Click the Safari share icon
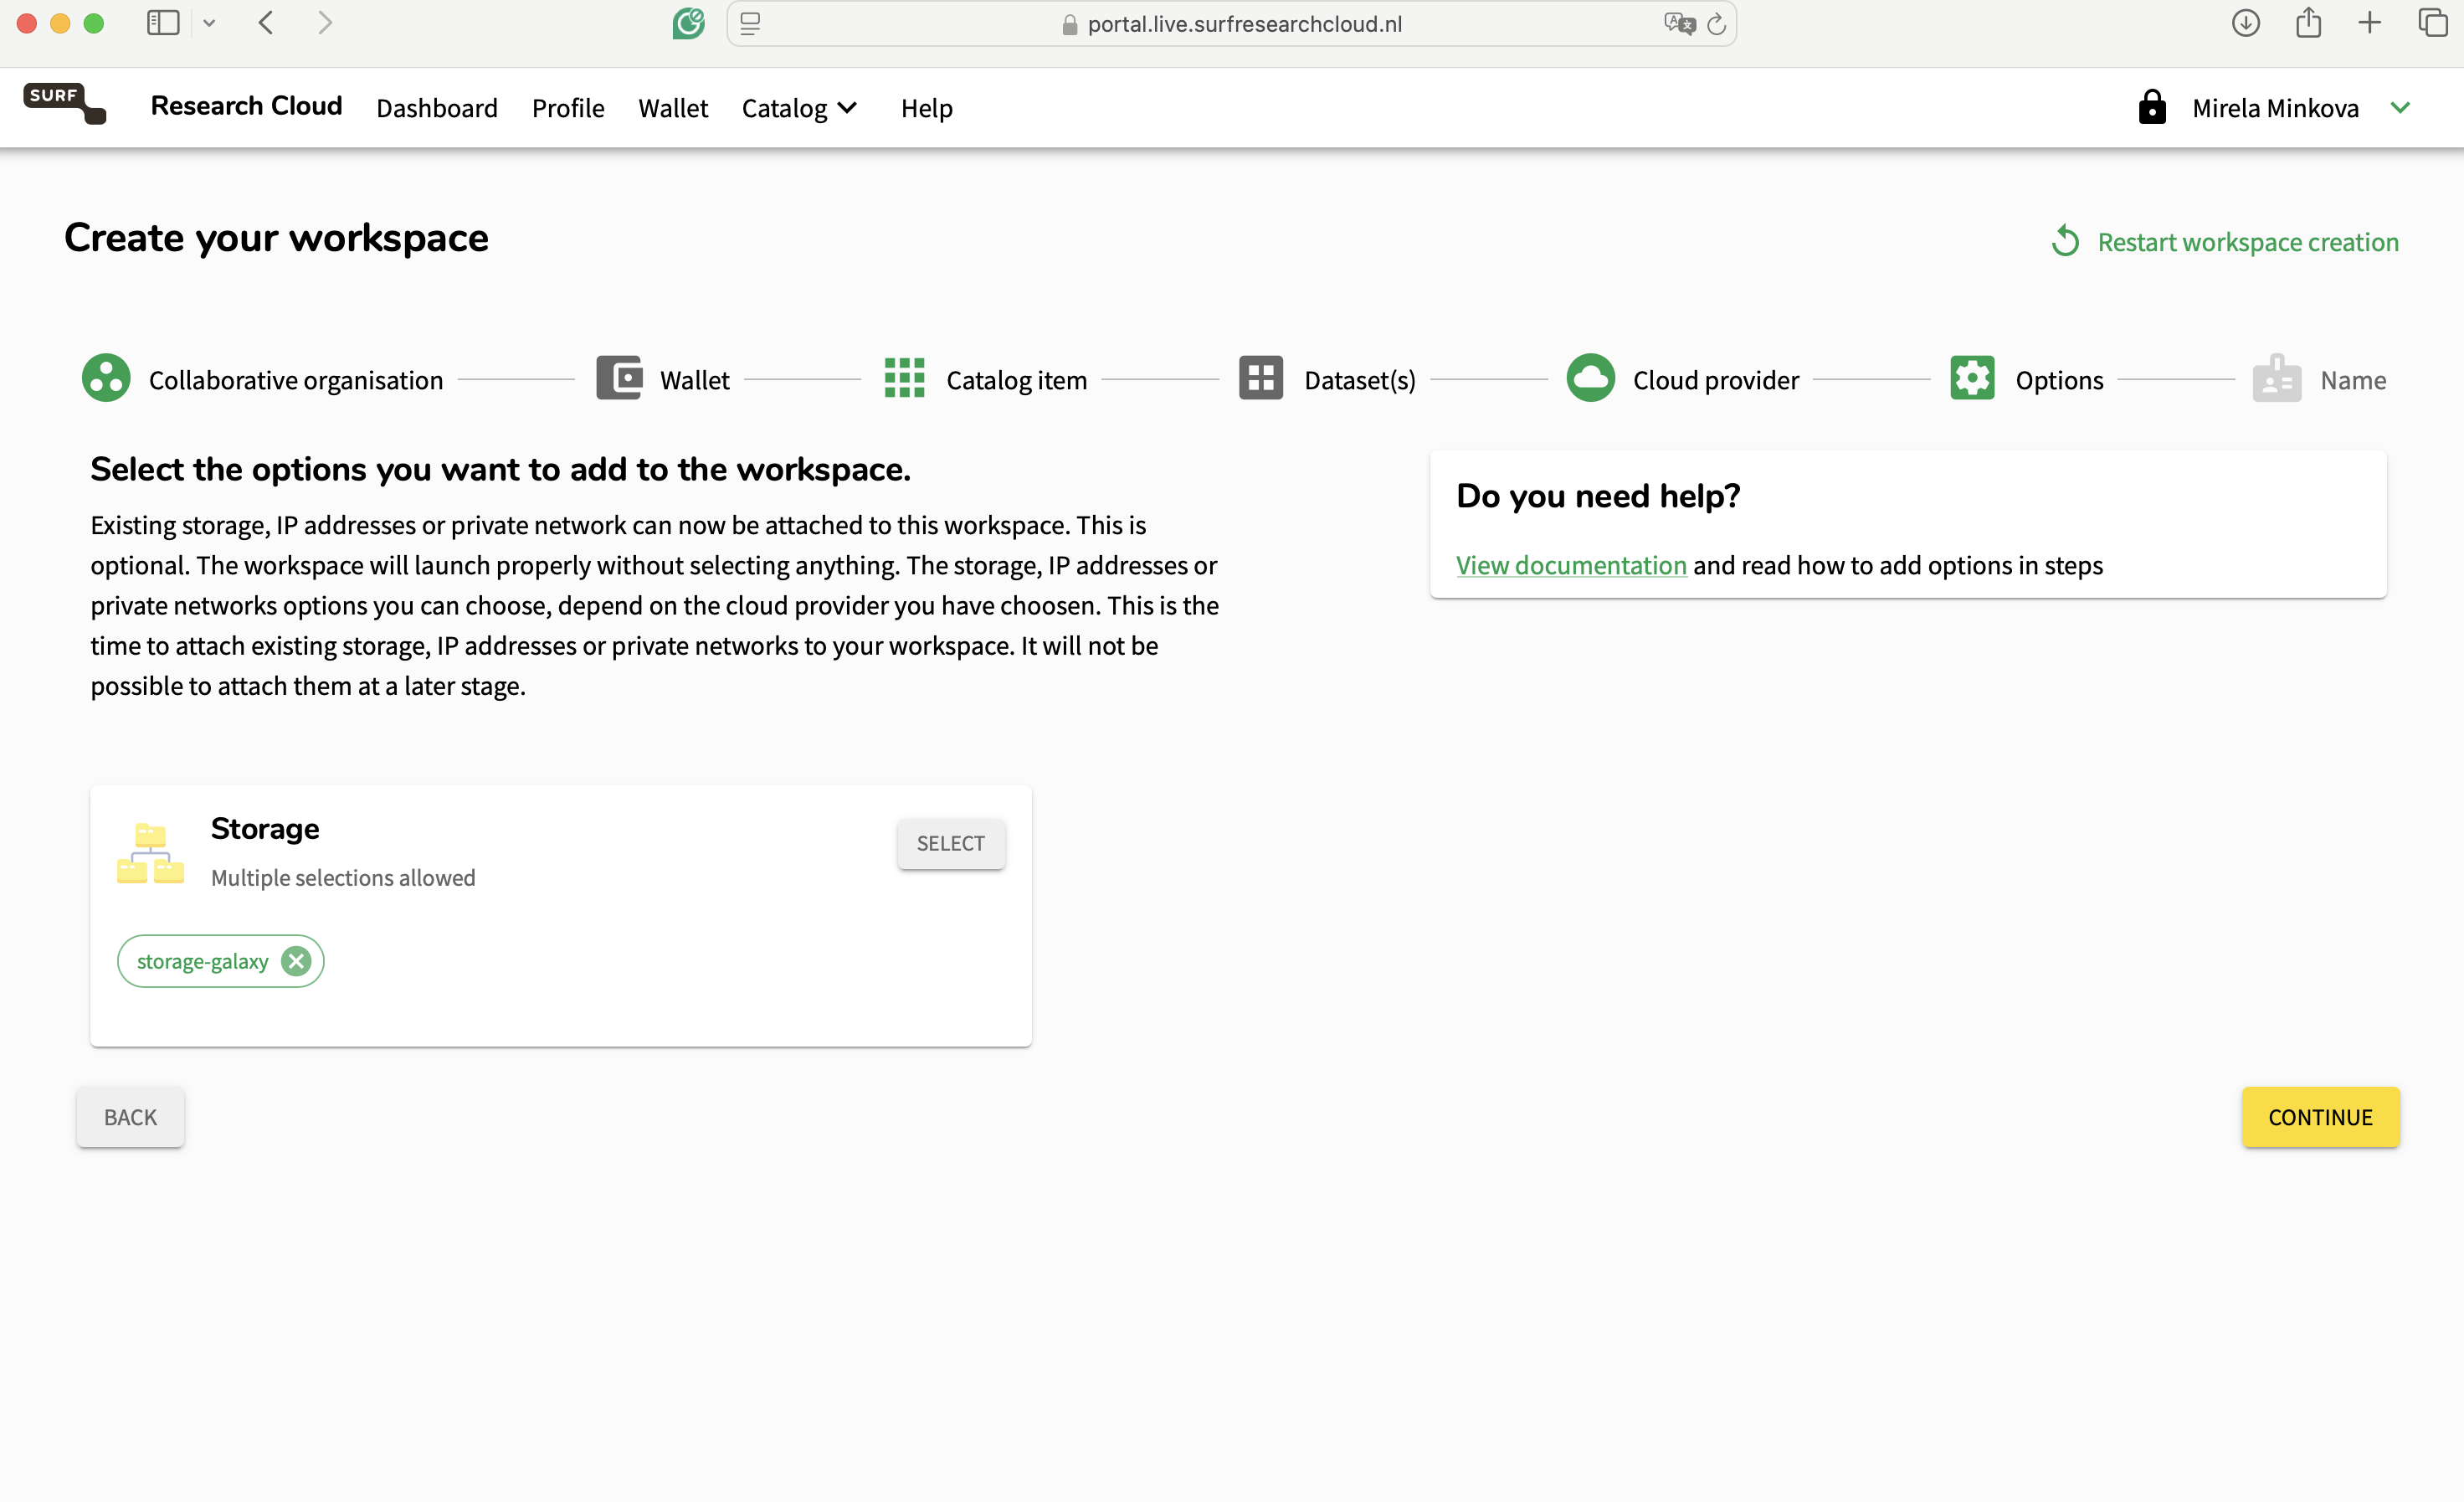 click(2309, 22)
